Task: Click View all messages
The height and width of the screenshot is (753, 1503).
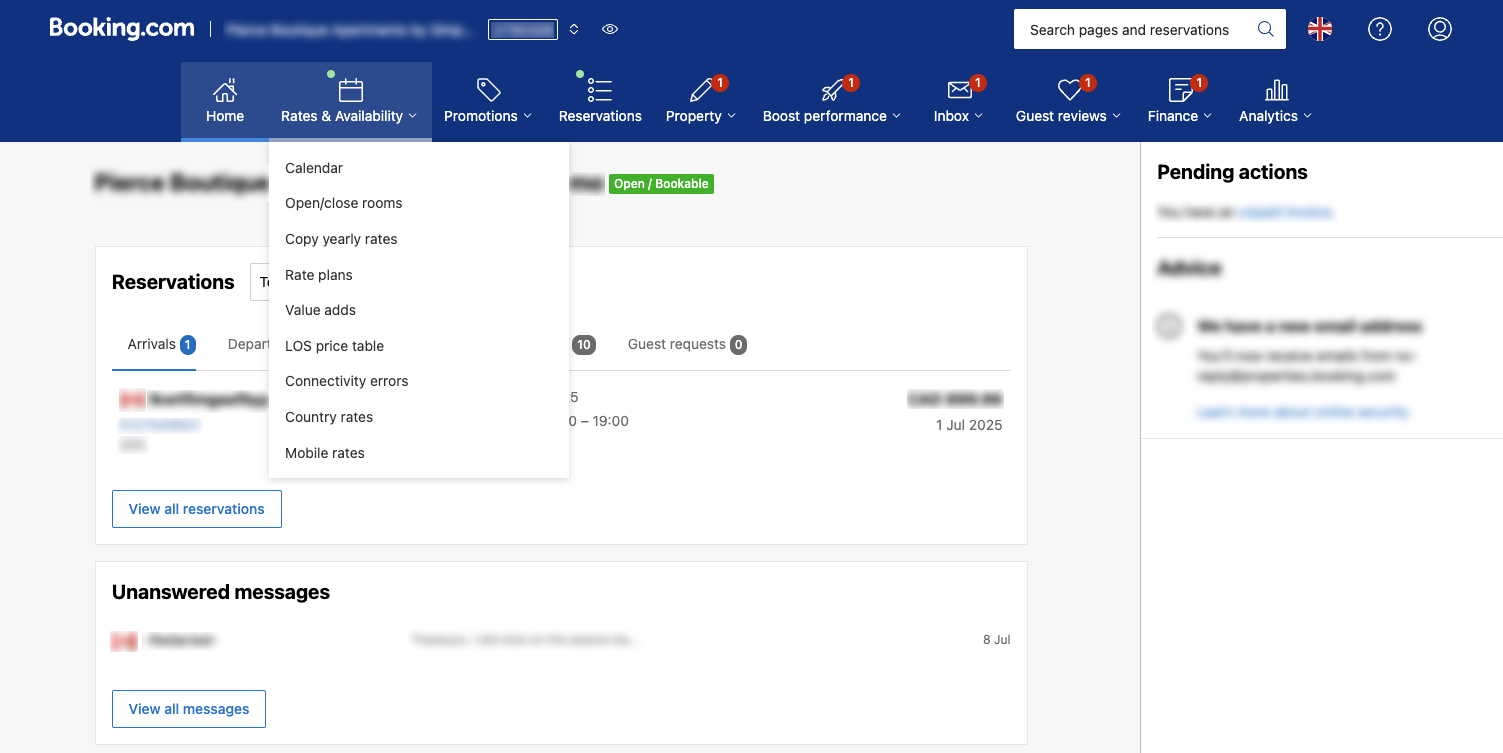Action: (x=188, y=709)
